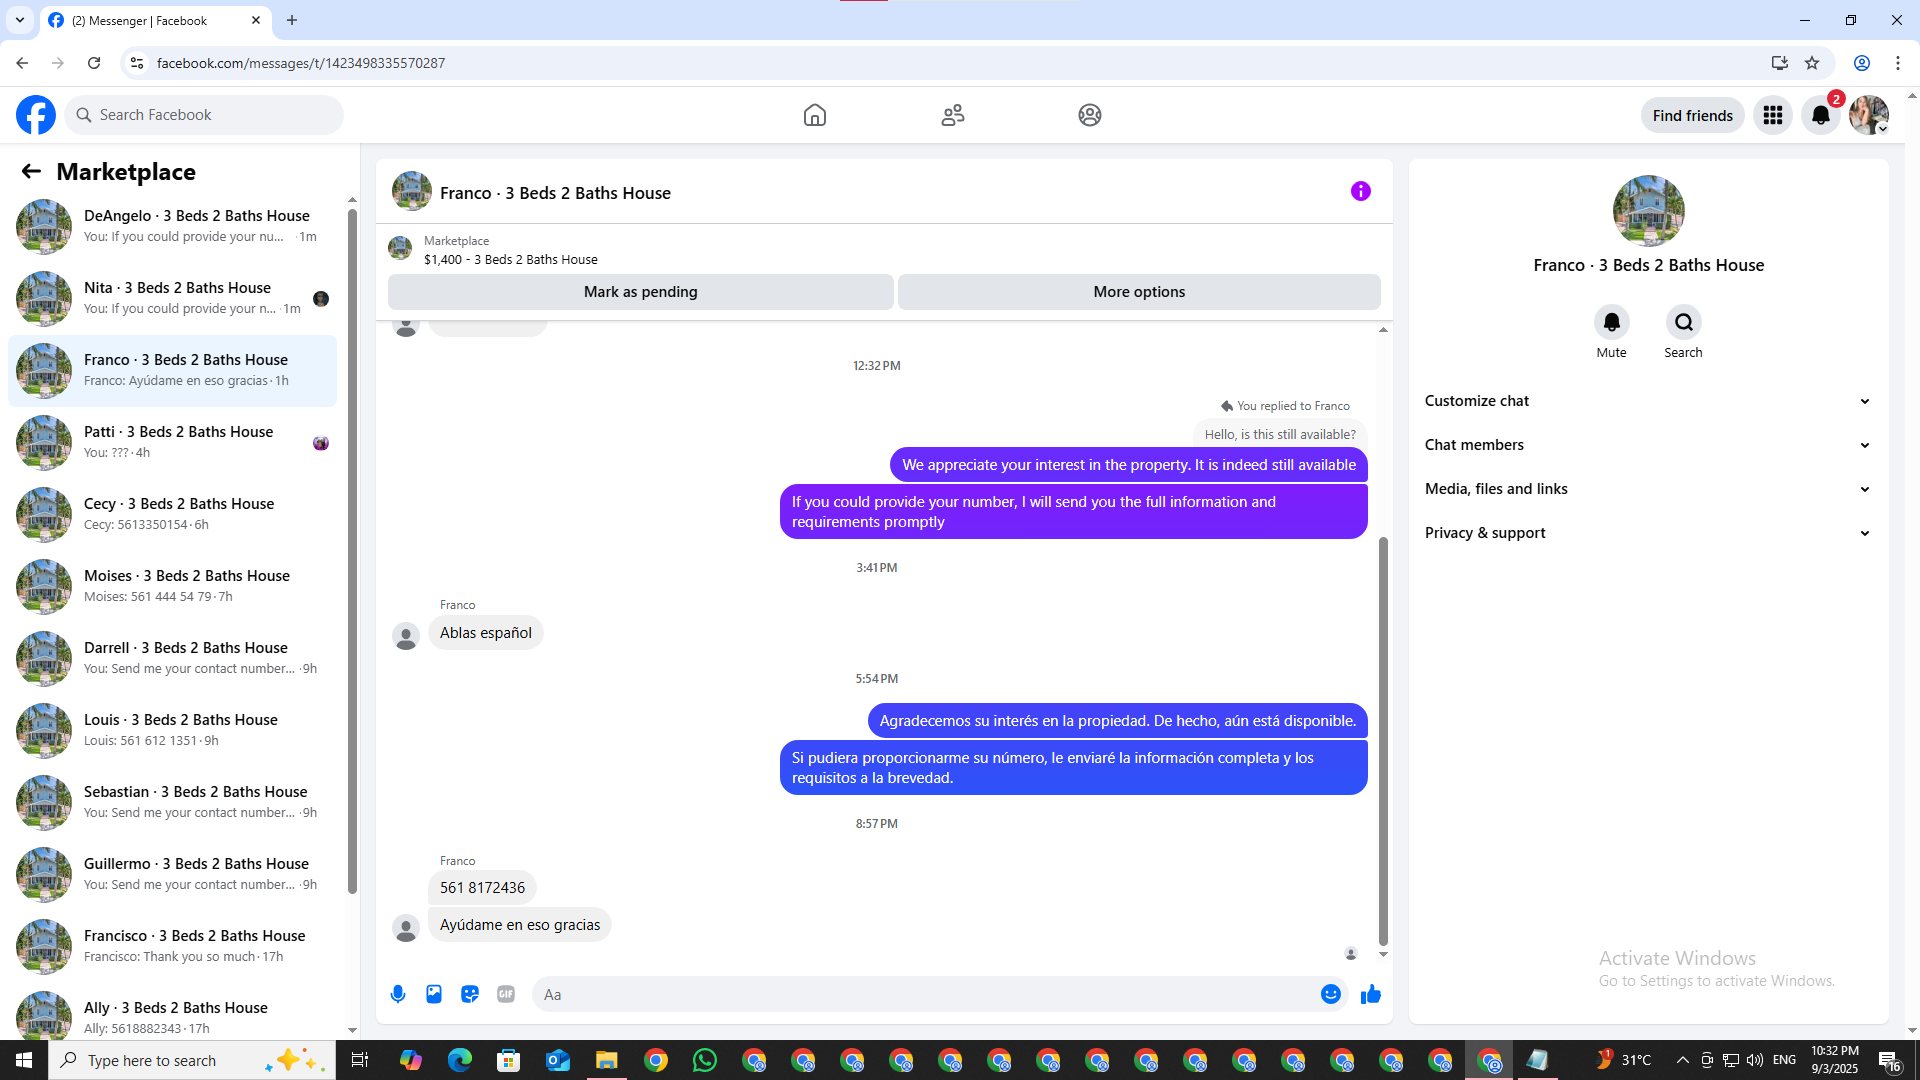Viewport: 1920px width, 1080px height.
Task: Open the Nita conversation
Action: coord(172,298)
